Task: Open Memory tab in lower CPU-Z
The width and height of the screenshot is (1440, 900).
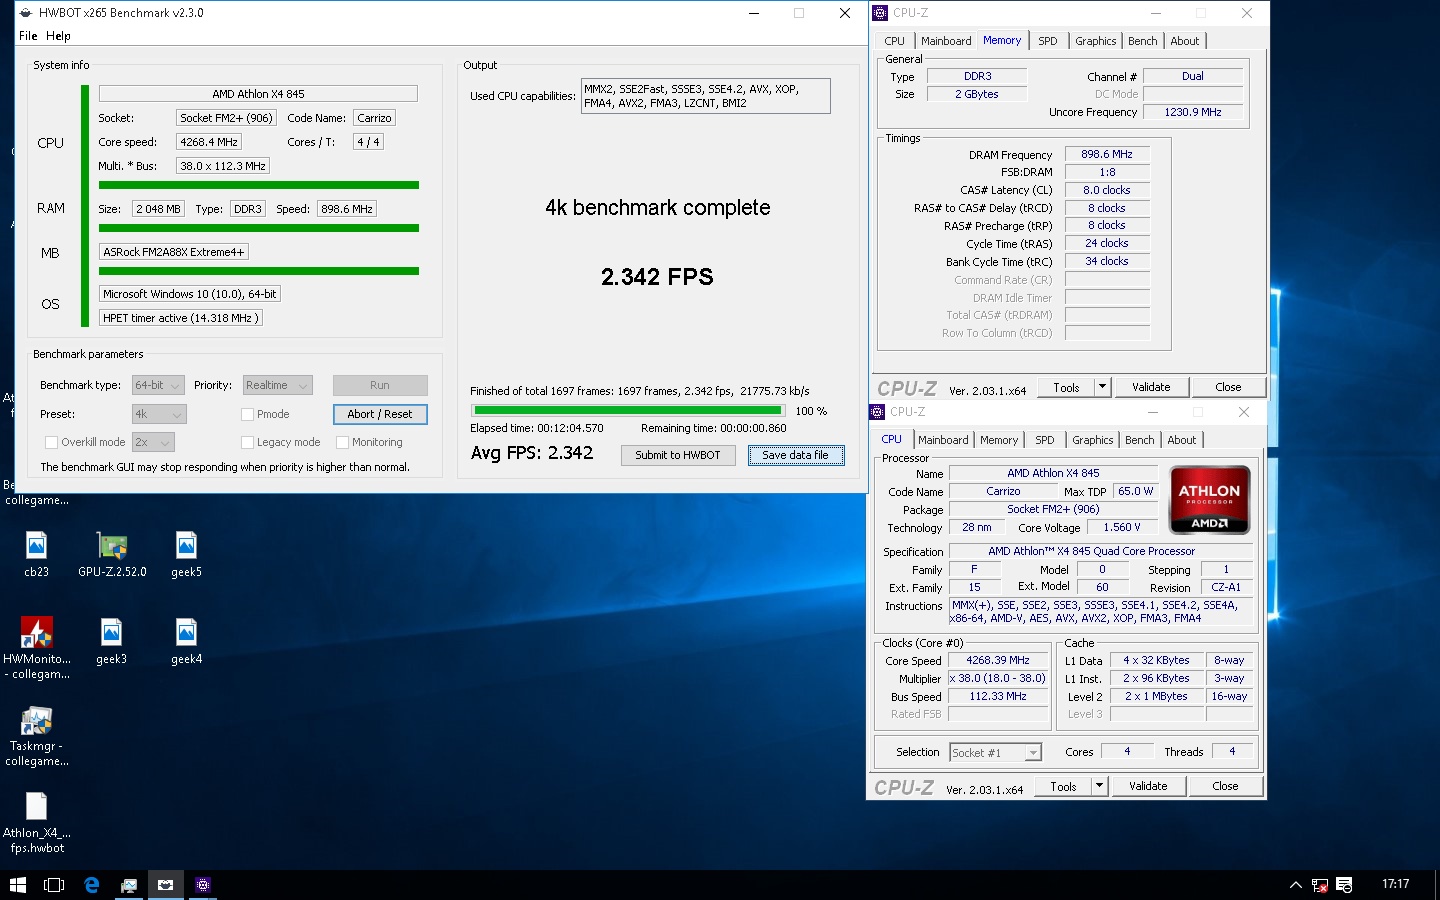Action: click(x=999, y=440)
